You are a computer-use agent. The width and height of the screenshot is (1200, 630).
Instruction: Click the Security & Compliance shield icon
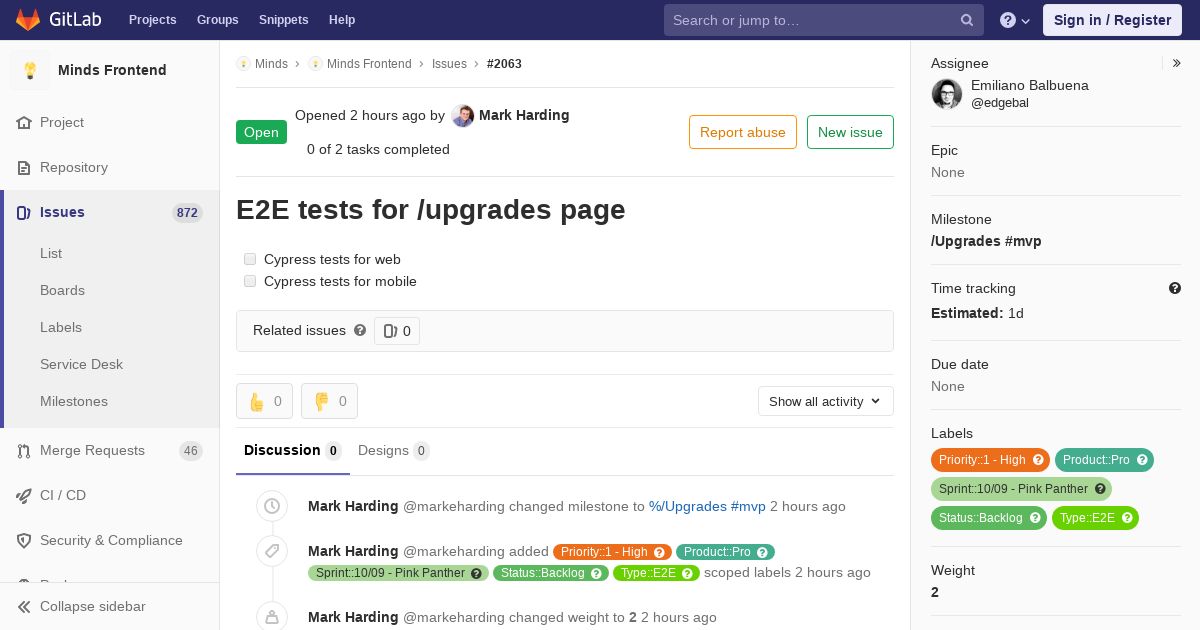click(25, 540)
